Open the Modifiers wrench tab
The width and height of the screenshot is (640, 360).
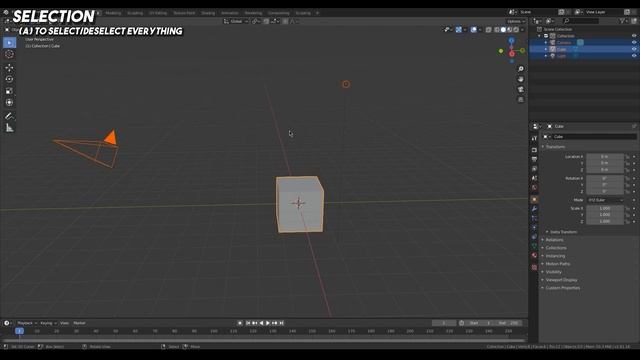534,209
